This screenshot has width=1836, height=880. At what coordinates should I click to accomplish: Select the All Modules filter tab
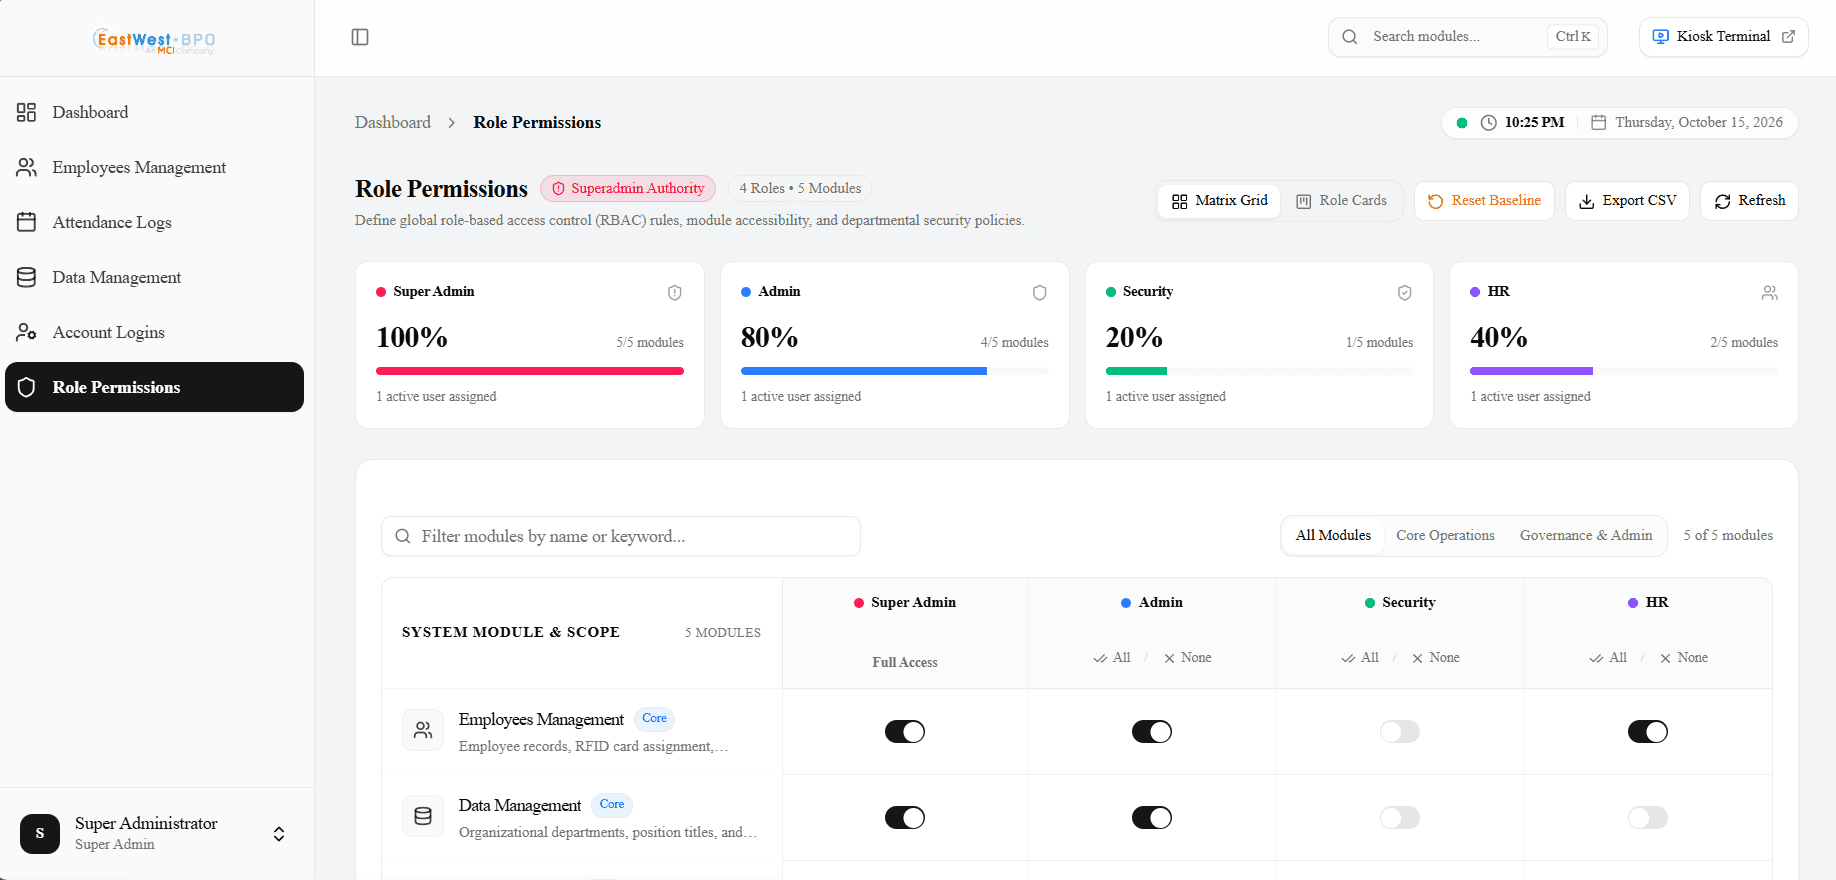coord(1333,536)
